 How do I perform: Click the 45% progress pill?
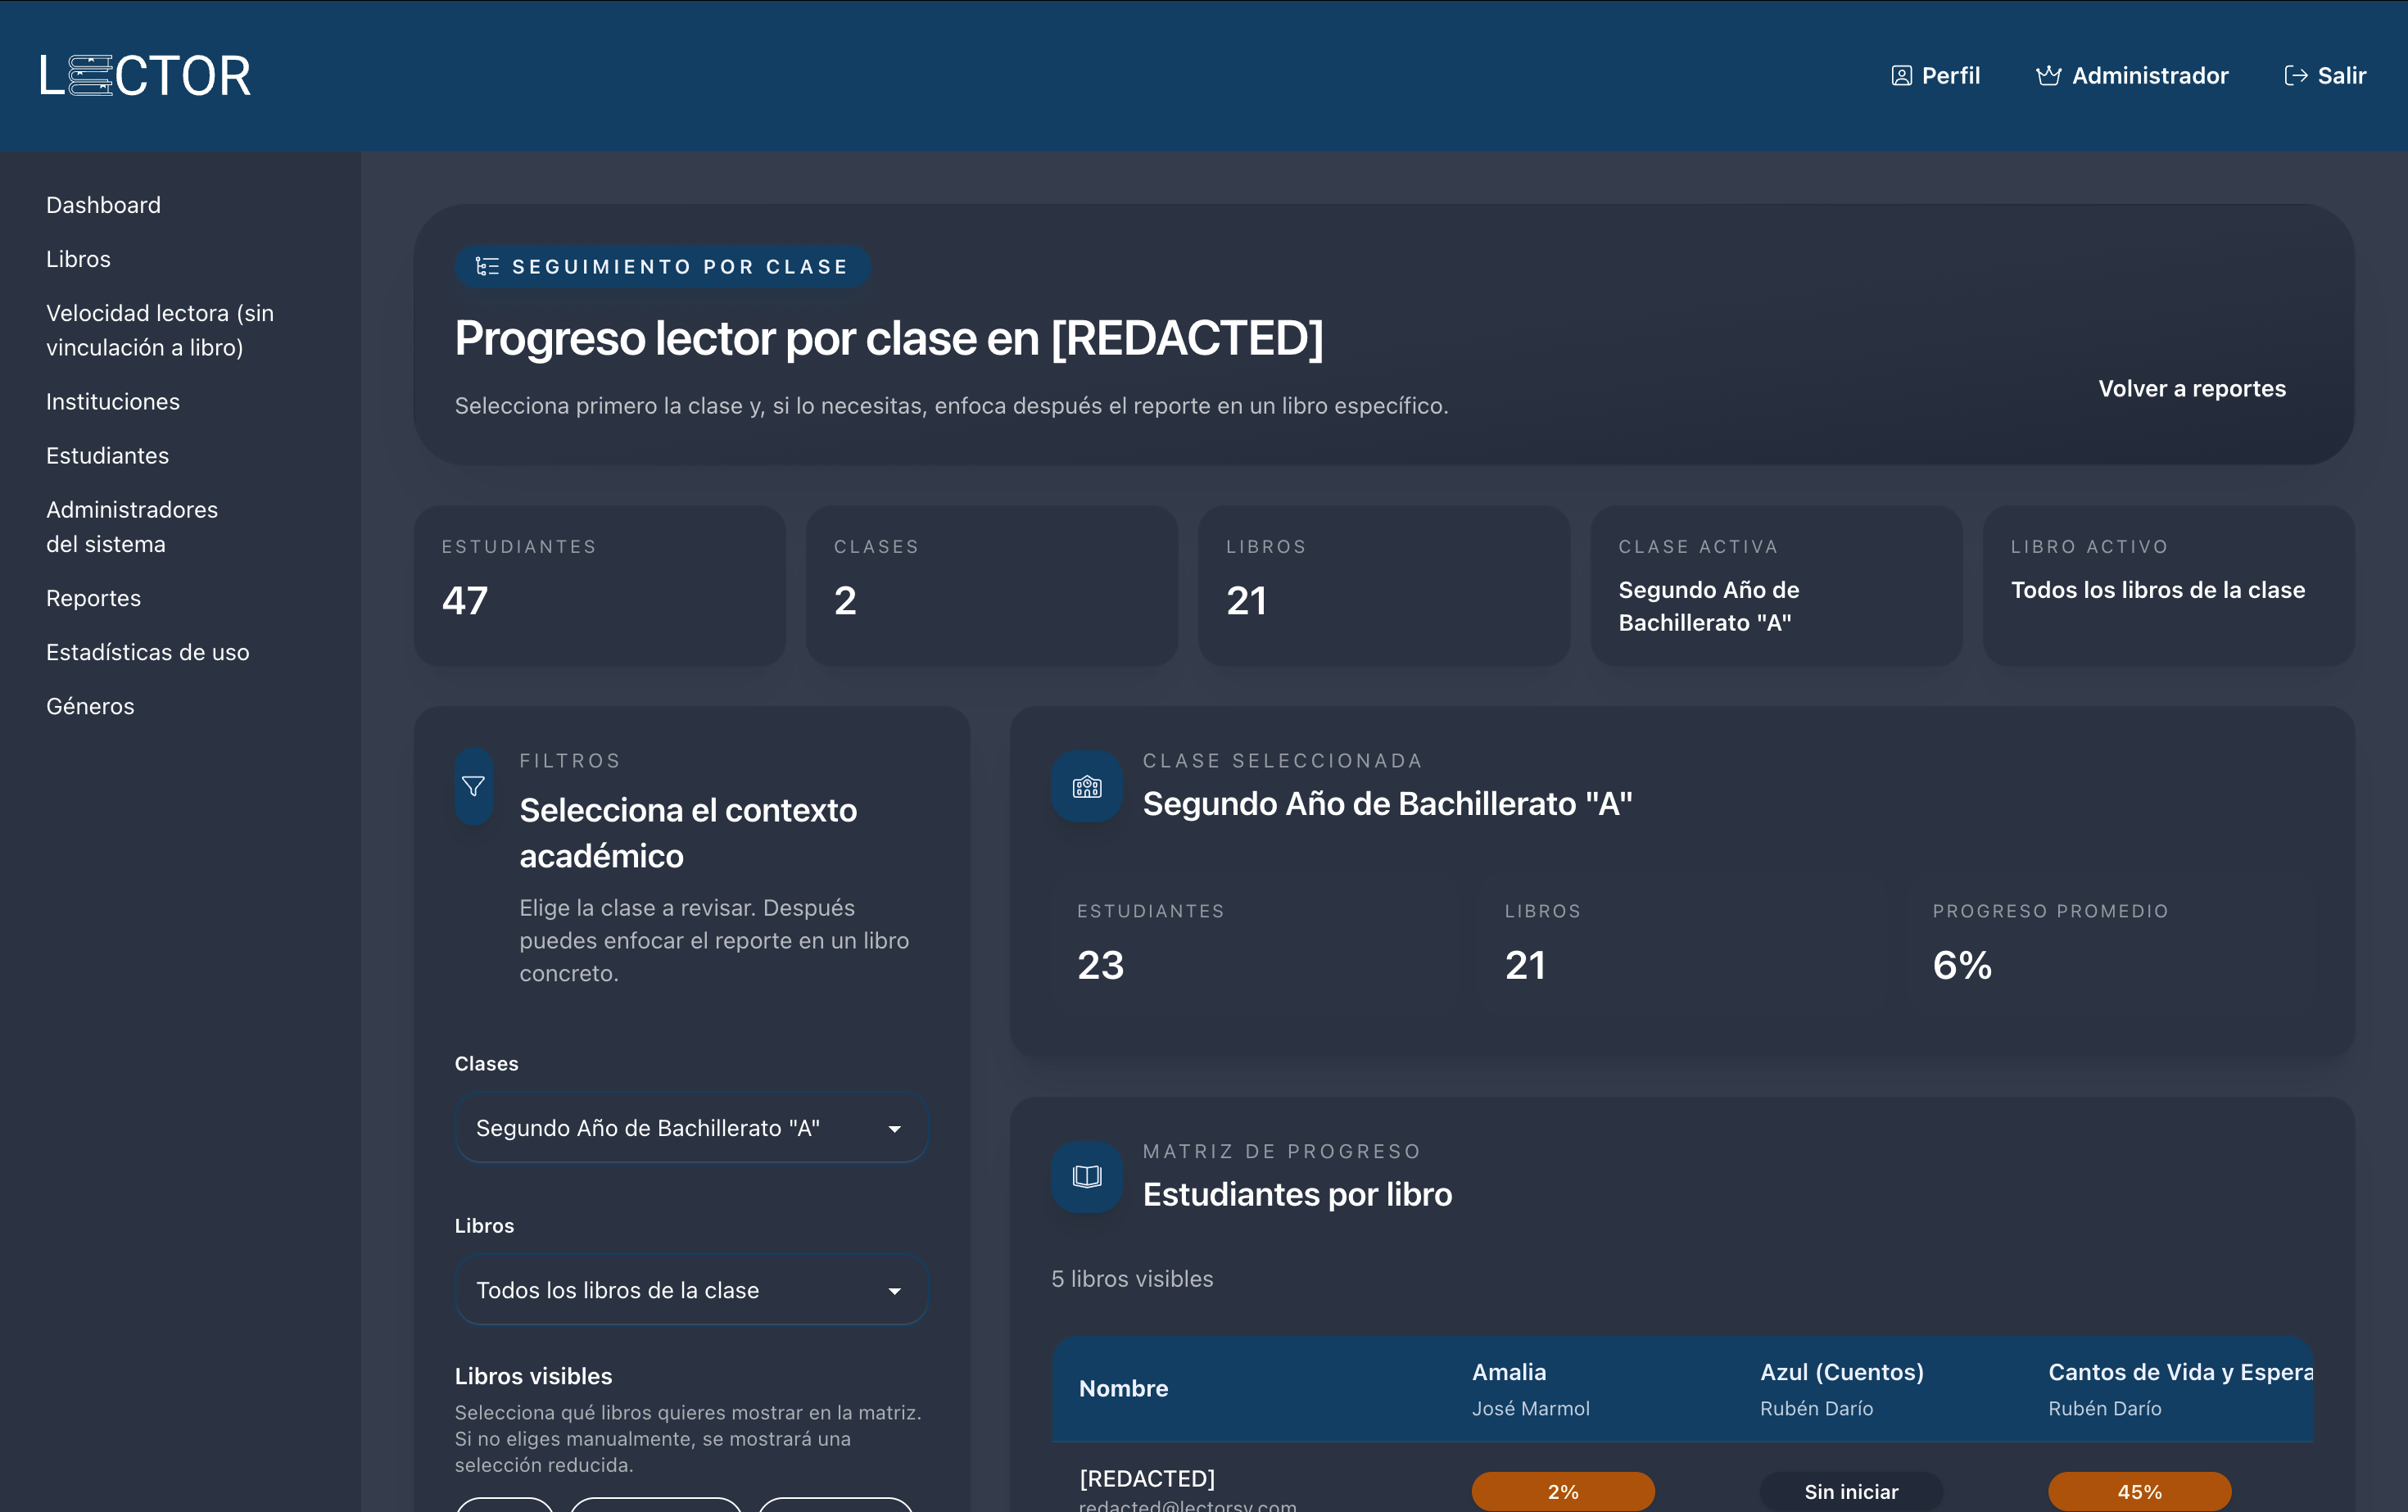coord(2139,1491)
